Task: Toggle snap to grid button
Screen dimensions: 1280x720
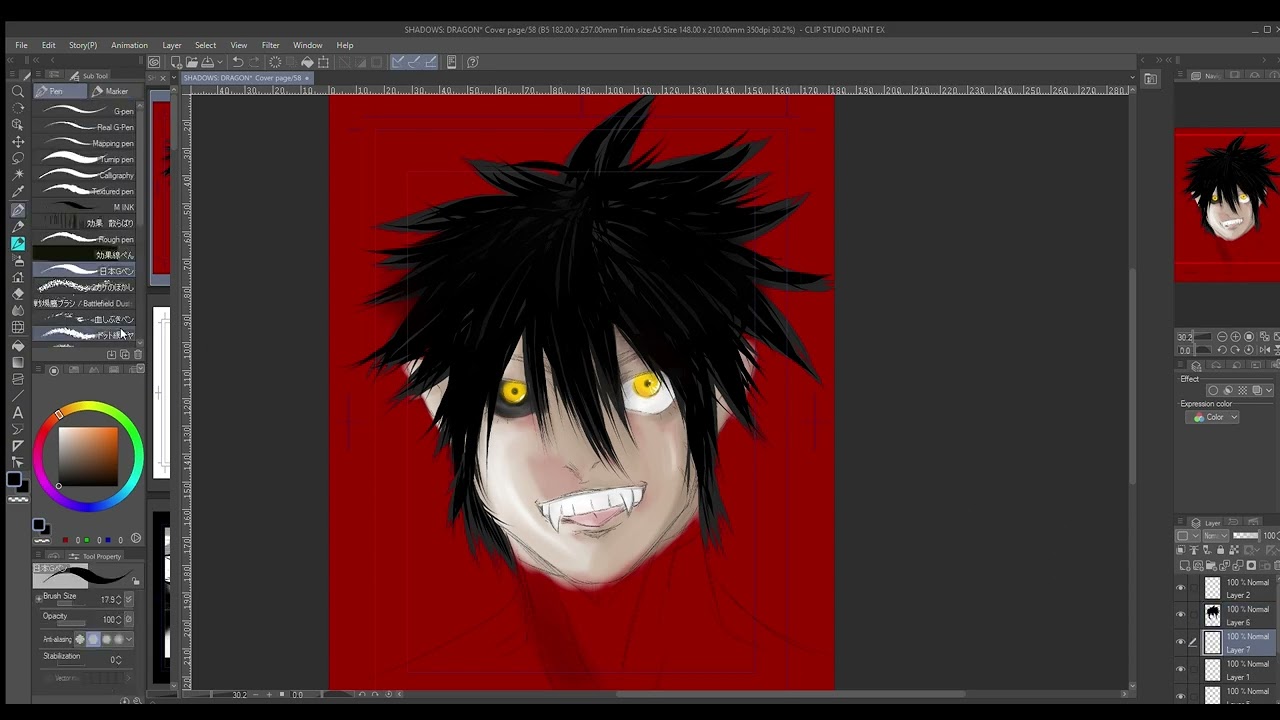Action: 431,62
